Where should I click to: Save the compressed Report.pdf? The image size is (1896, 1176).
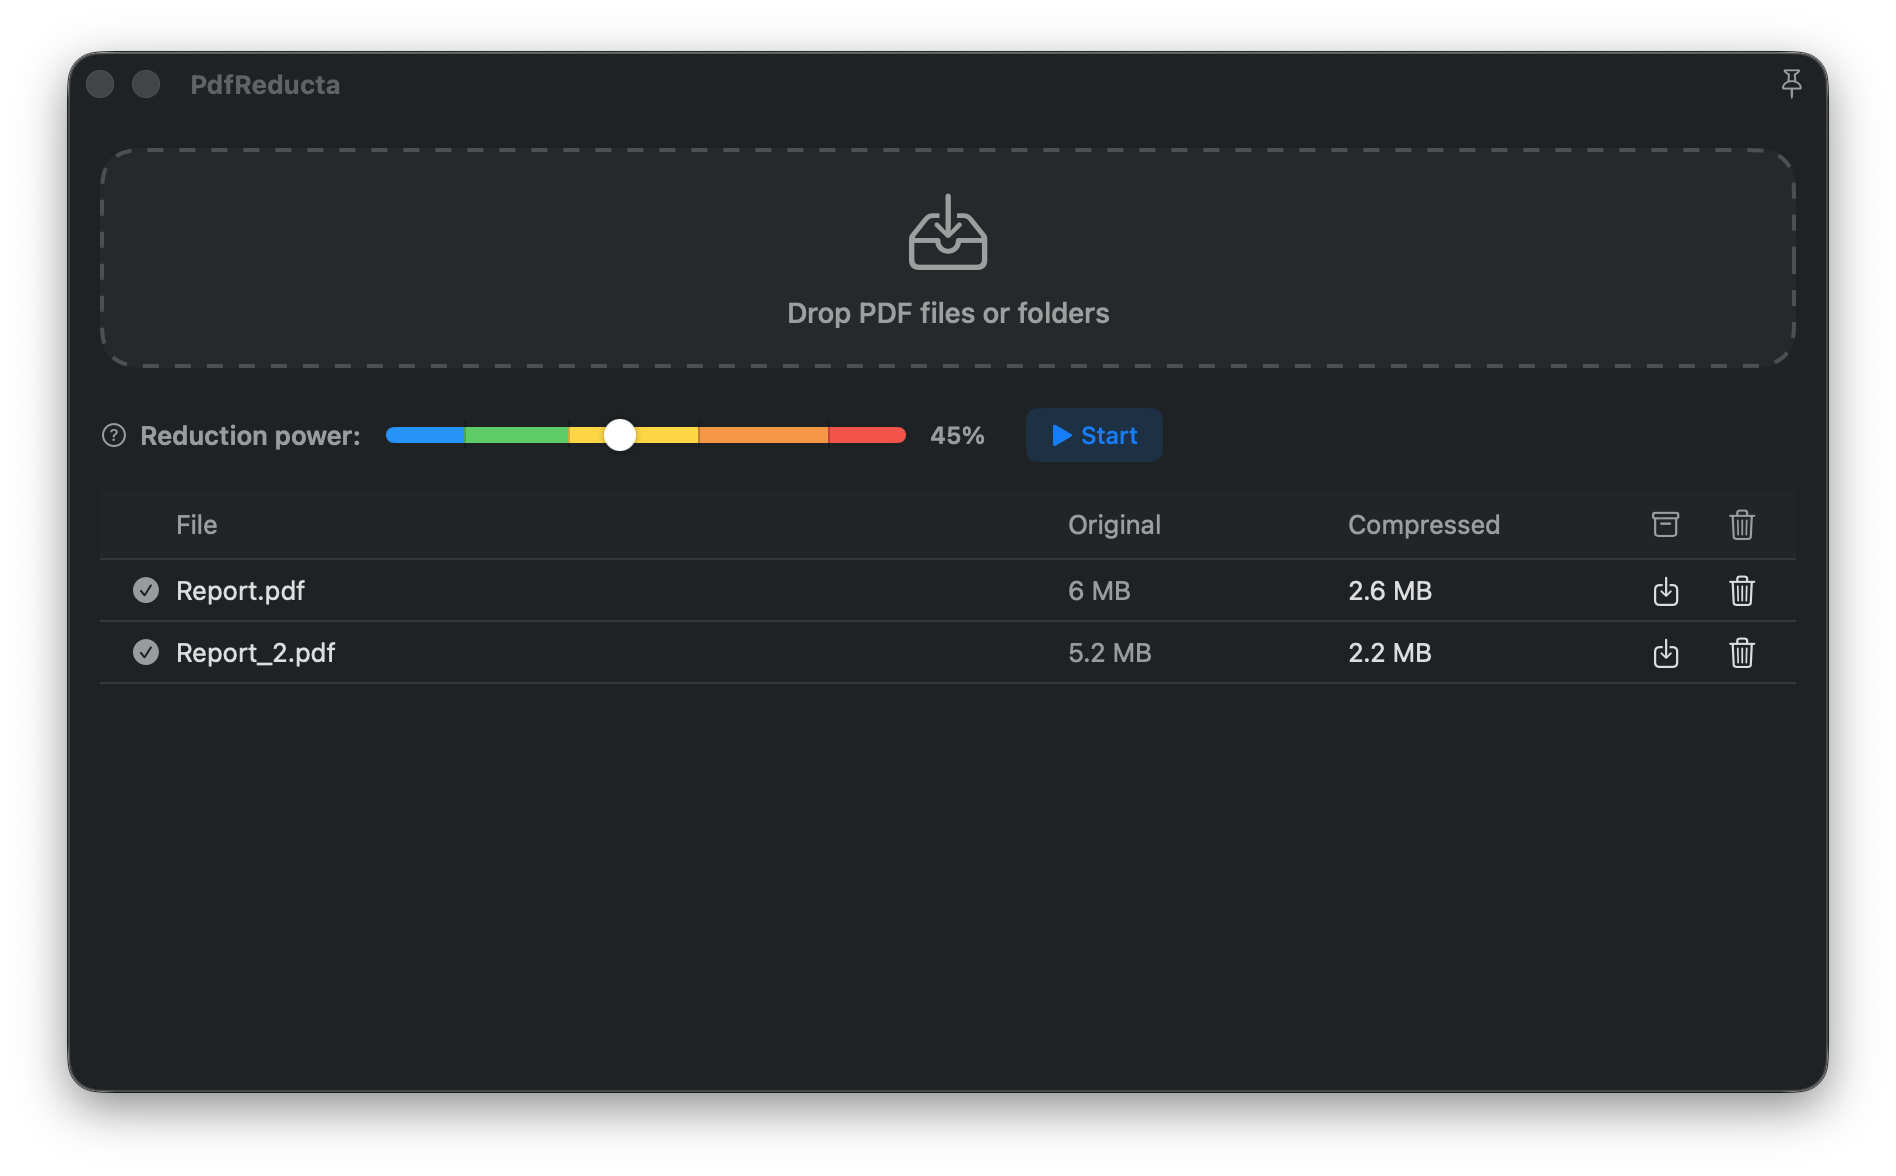1665,591
